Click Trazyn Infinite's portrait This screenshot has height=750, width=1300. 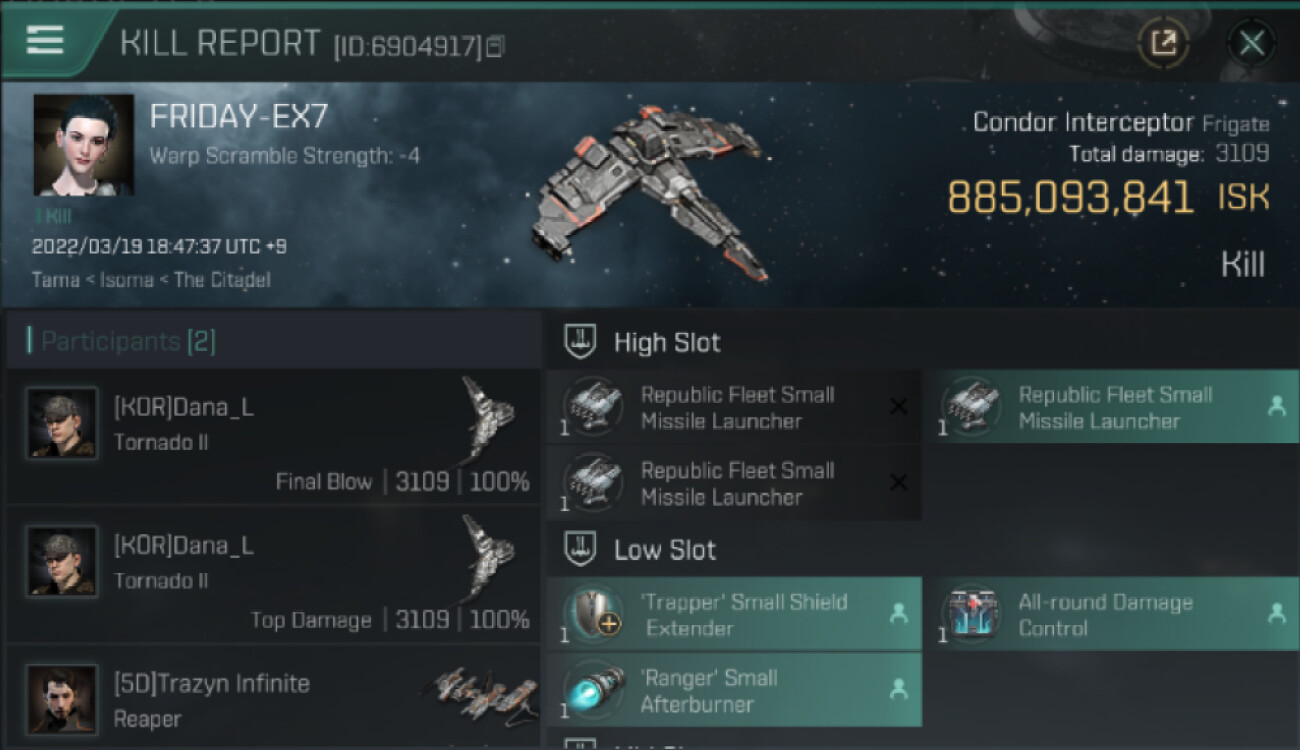coord(62,699)
